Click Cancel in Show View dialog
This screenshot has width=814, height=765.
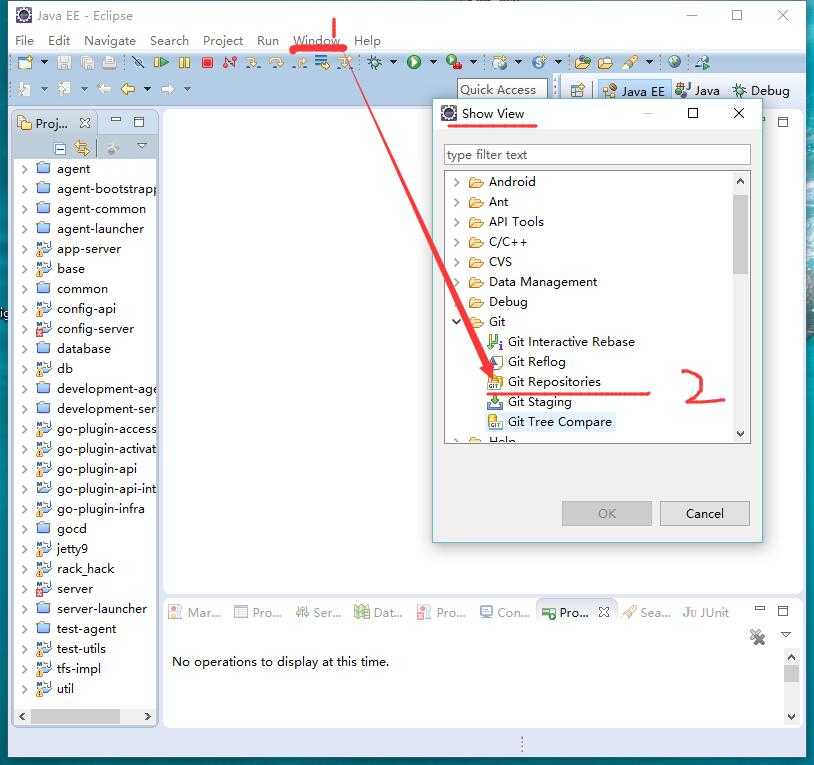pos(704,514)
